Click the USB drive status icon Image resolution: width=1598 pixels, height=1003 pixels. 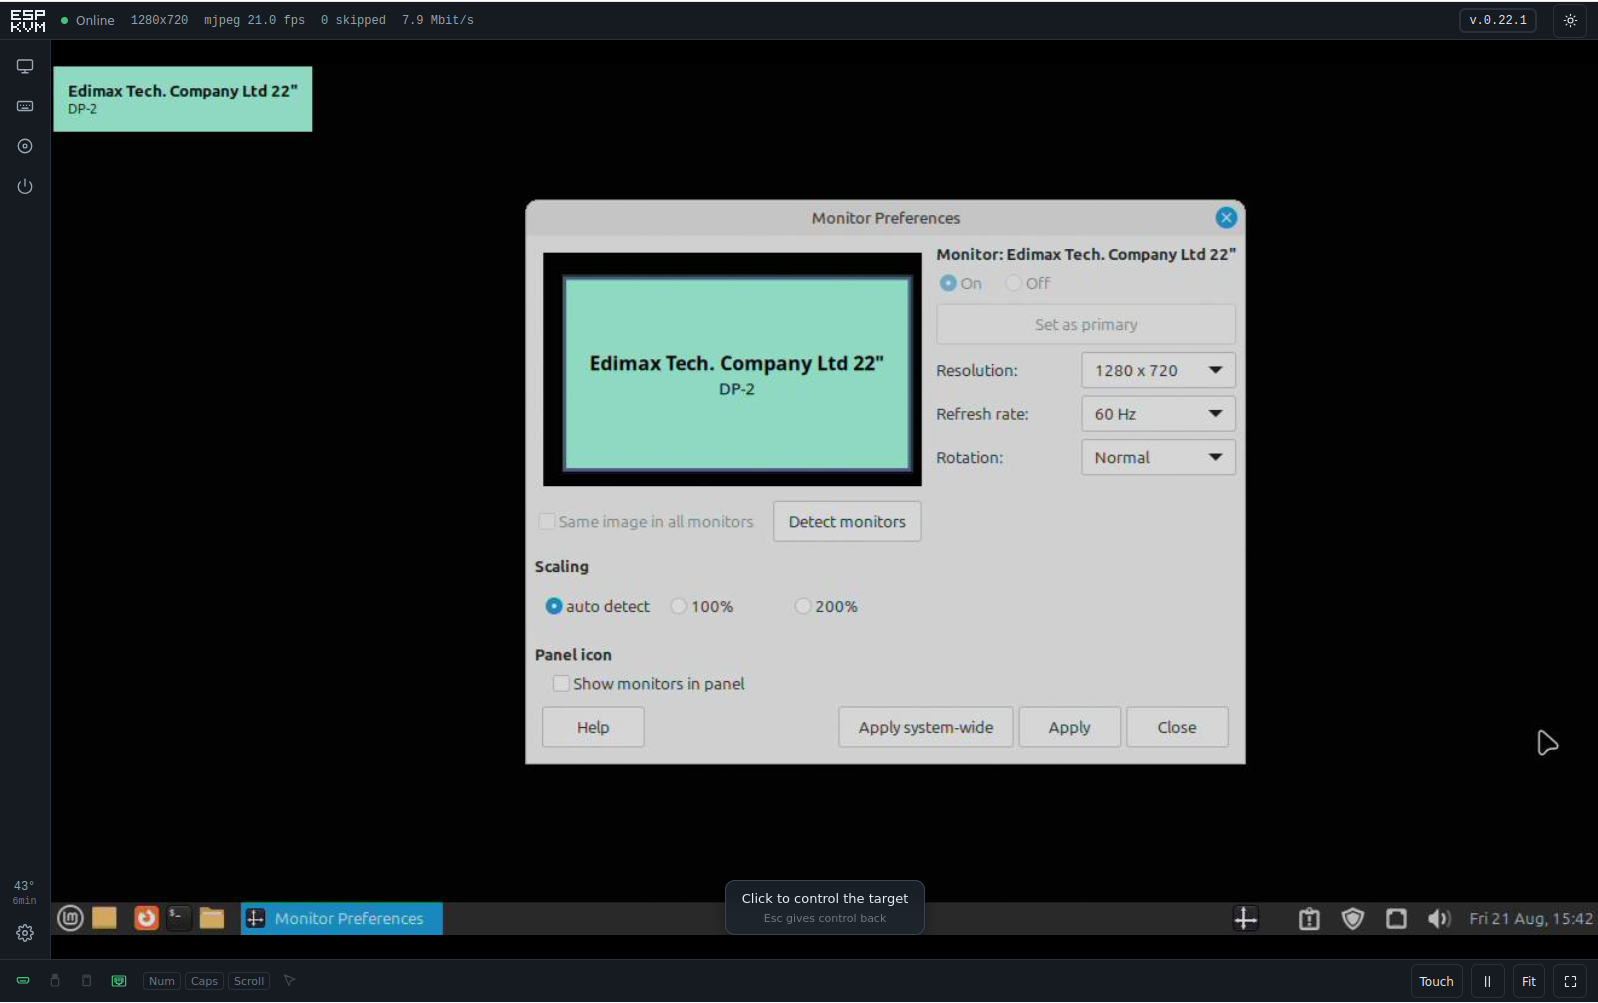[x=55, y=981]
